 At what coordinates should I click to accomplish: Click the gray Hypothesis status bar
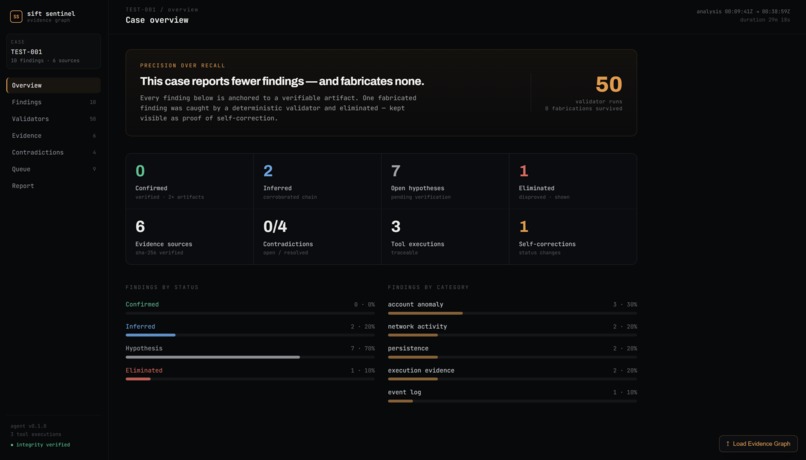212,357
